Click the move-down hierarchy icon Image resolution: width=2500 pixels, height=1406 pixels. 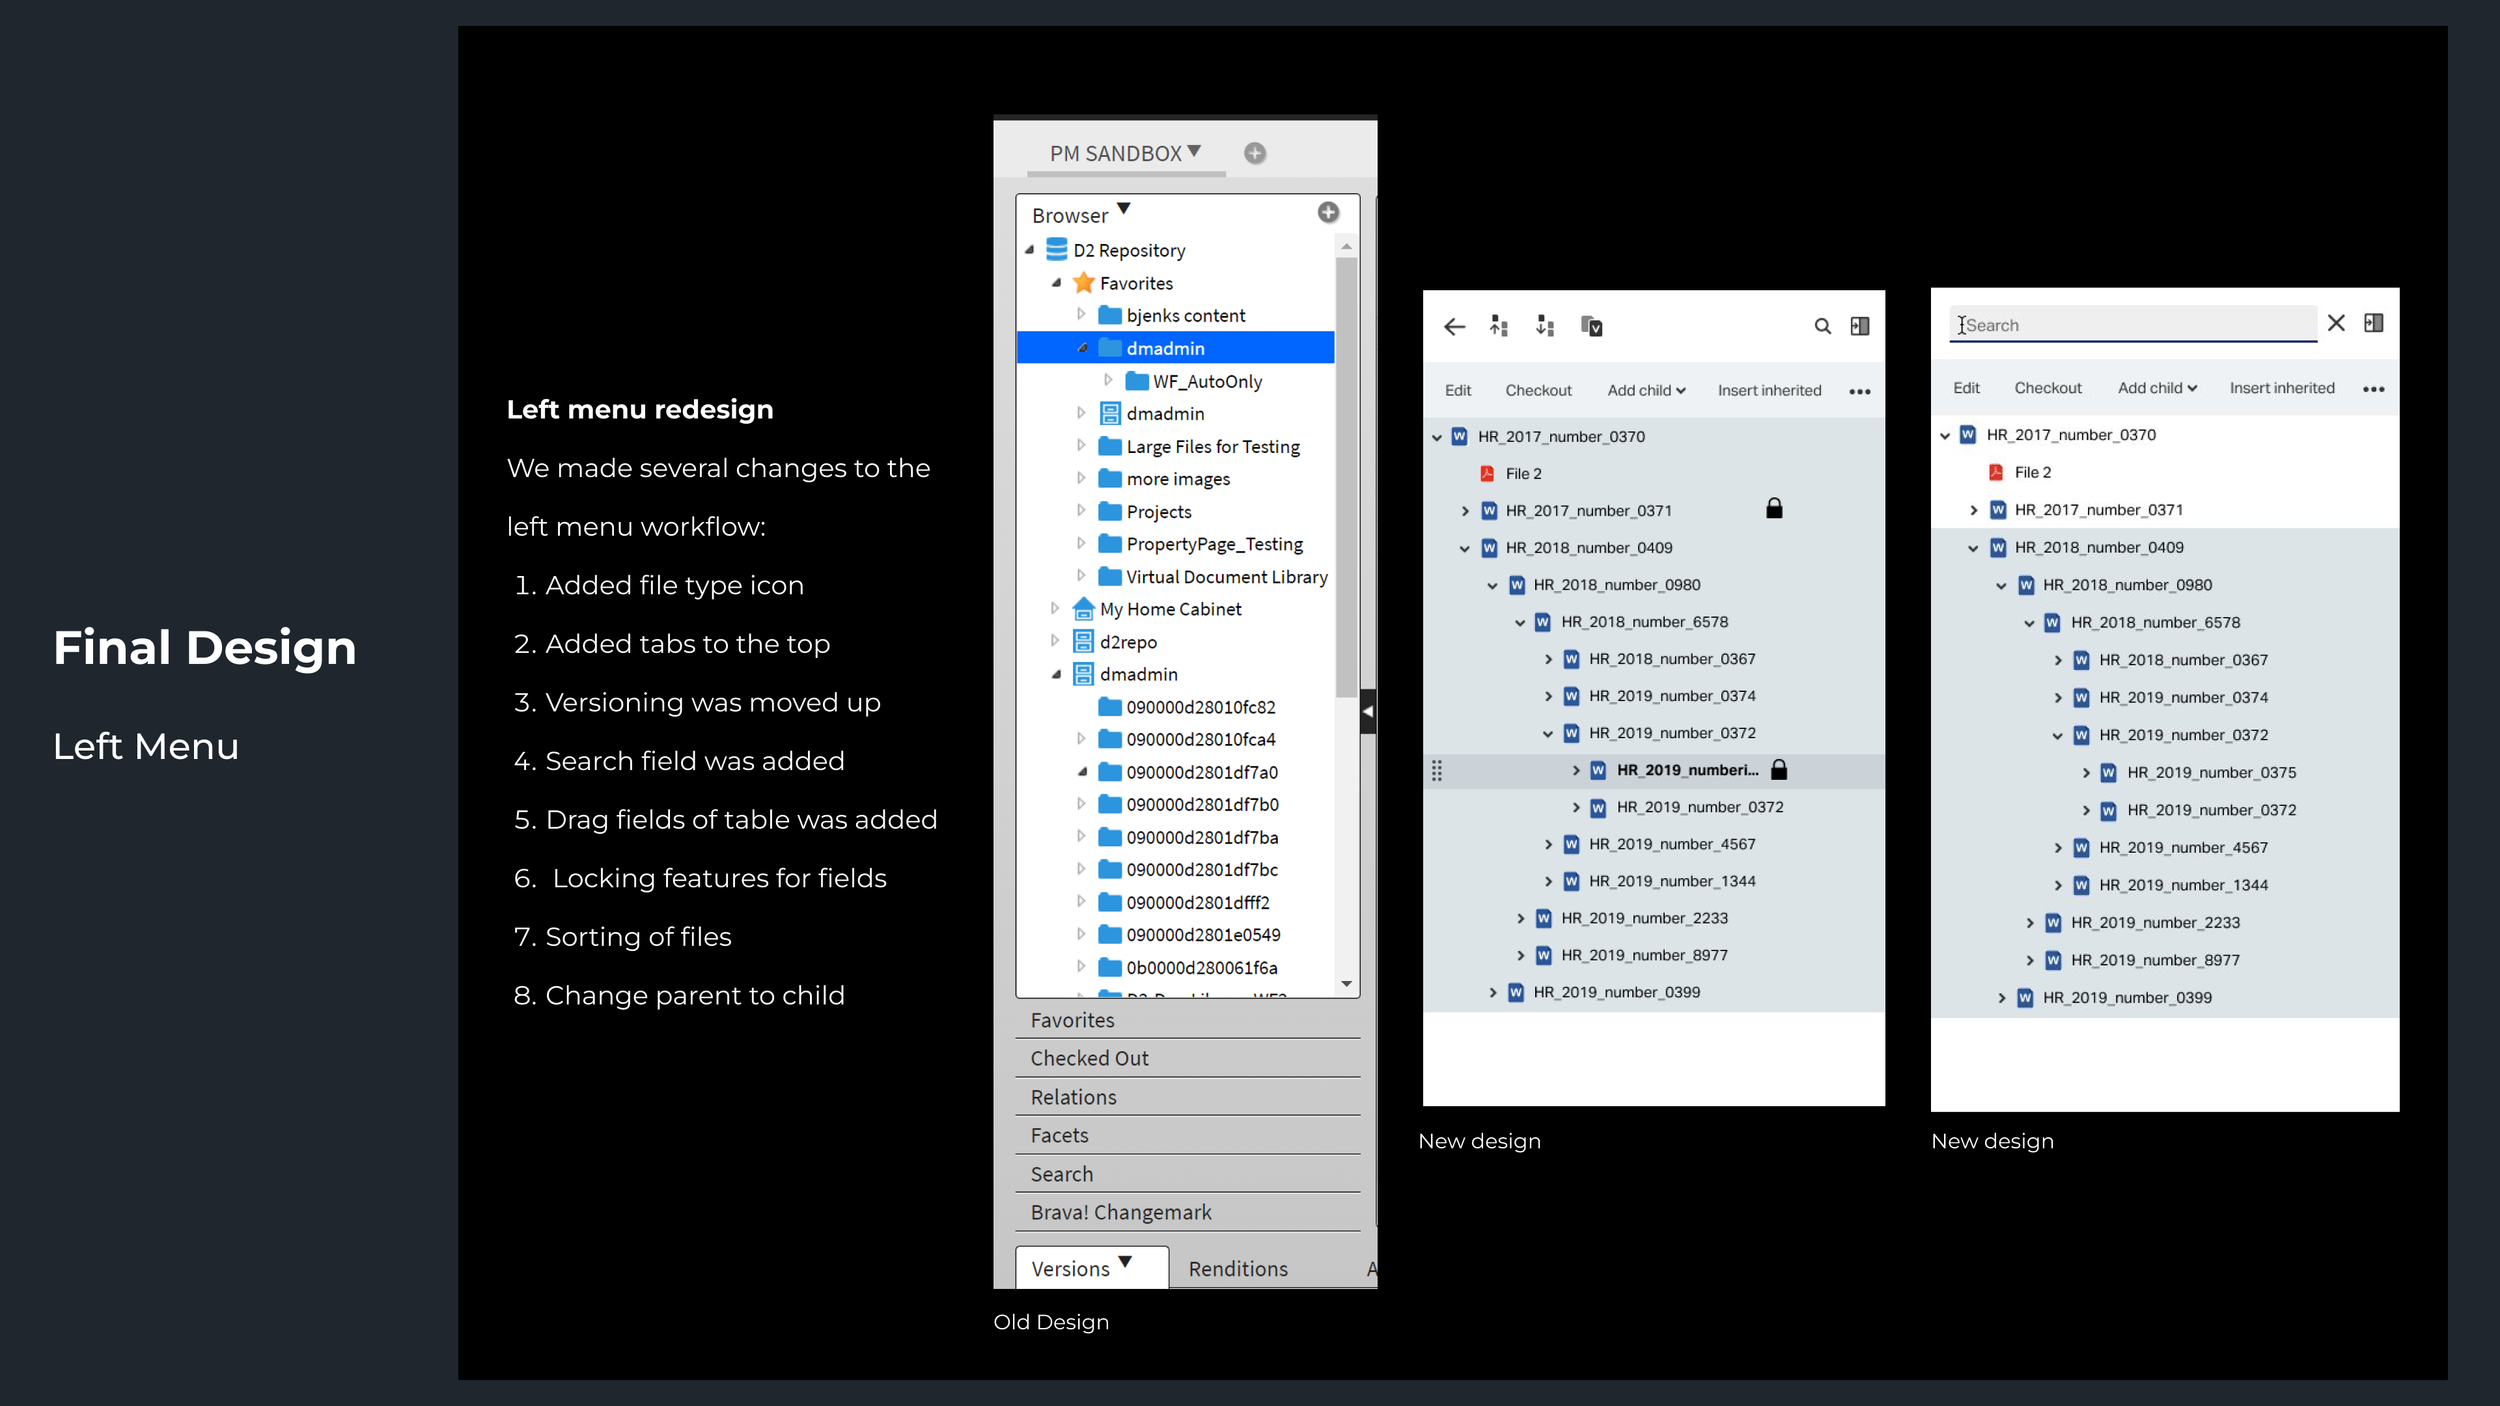(x=1545, y=326)
